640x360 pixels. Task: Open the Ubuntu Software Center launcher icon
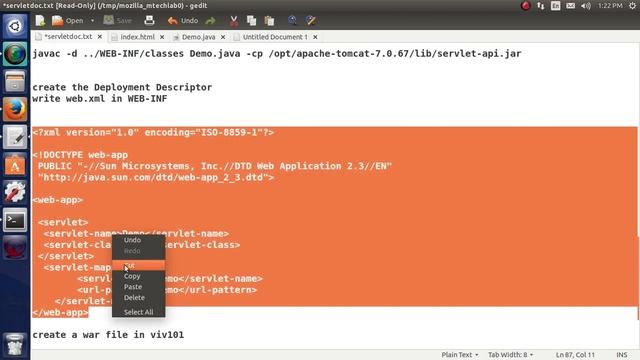(x=15, y=164)
